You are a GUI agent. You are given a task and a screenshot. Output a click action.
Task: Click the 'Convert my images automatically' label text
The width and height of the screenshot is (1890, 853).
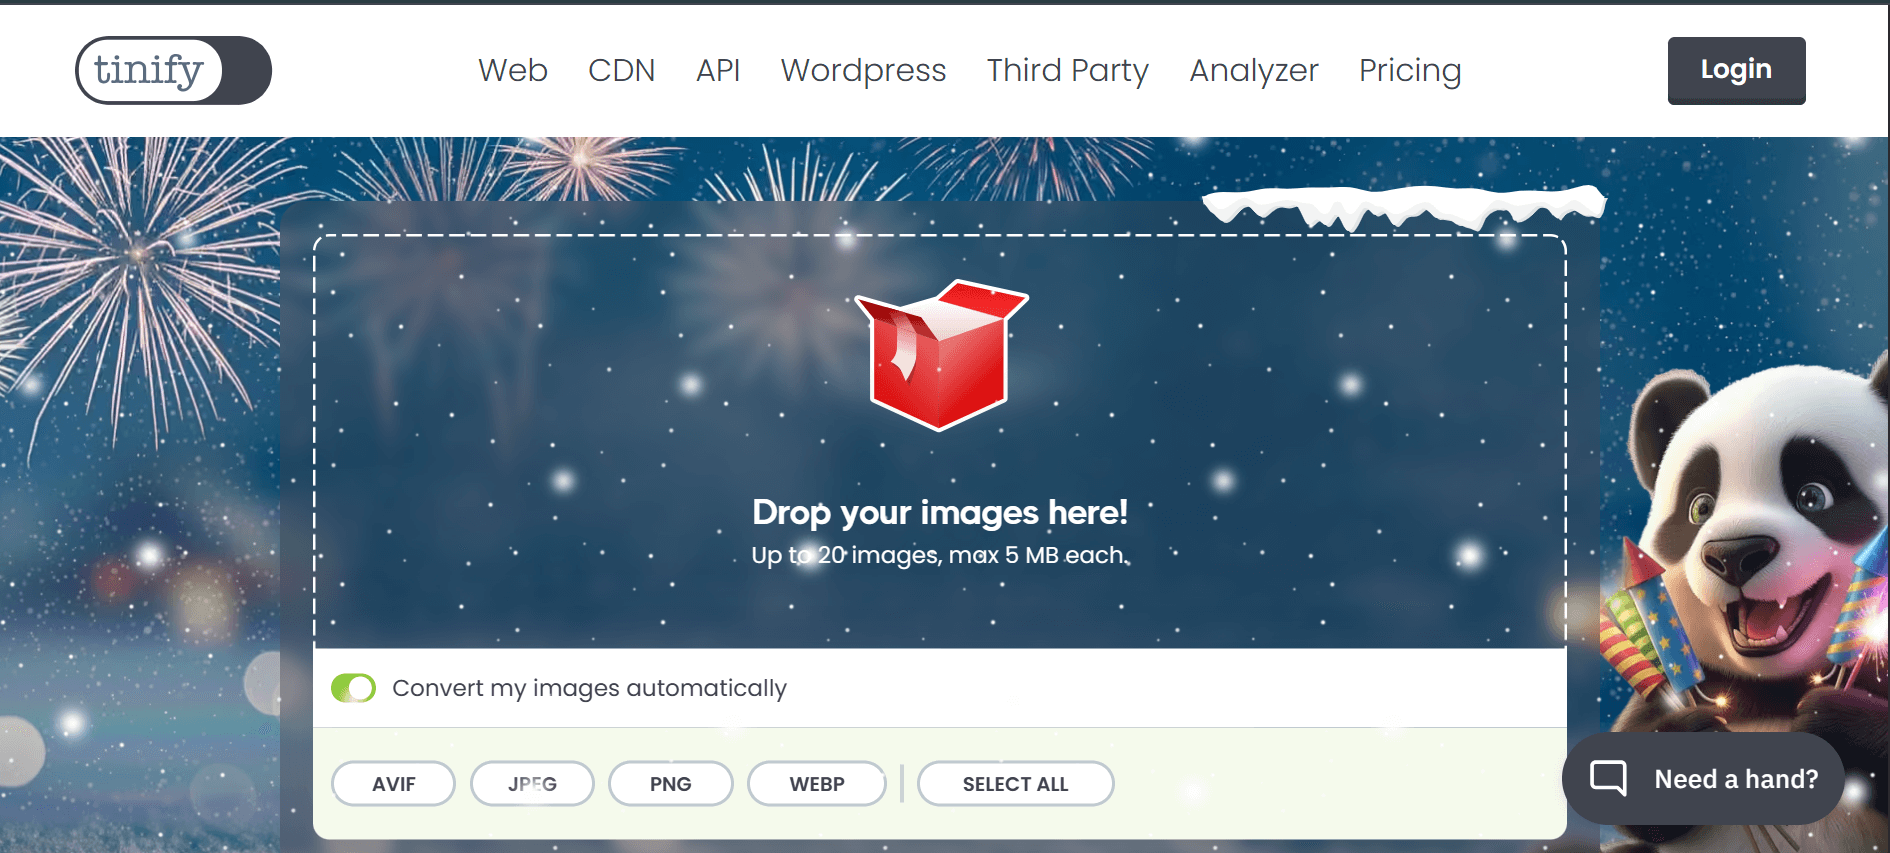pos(589,688)
